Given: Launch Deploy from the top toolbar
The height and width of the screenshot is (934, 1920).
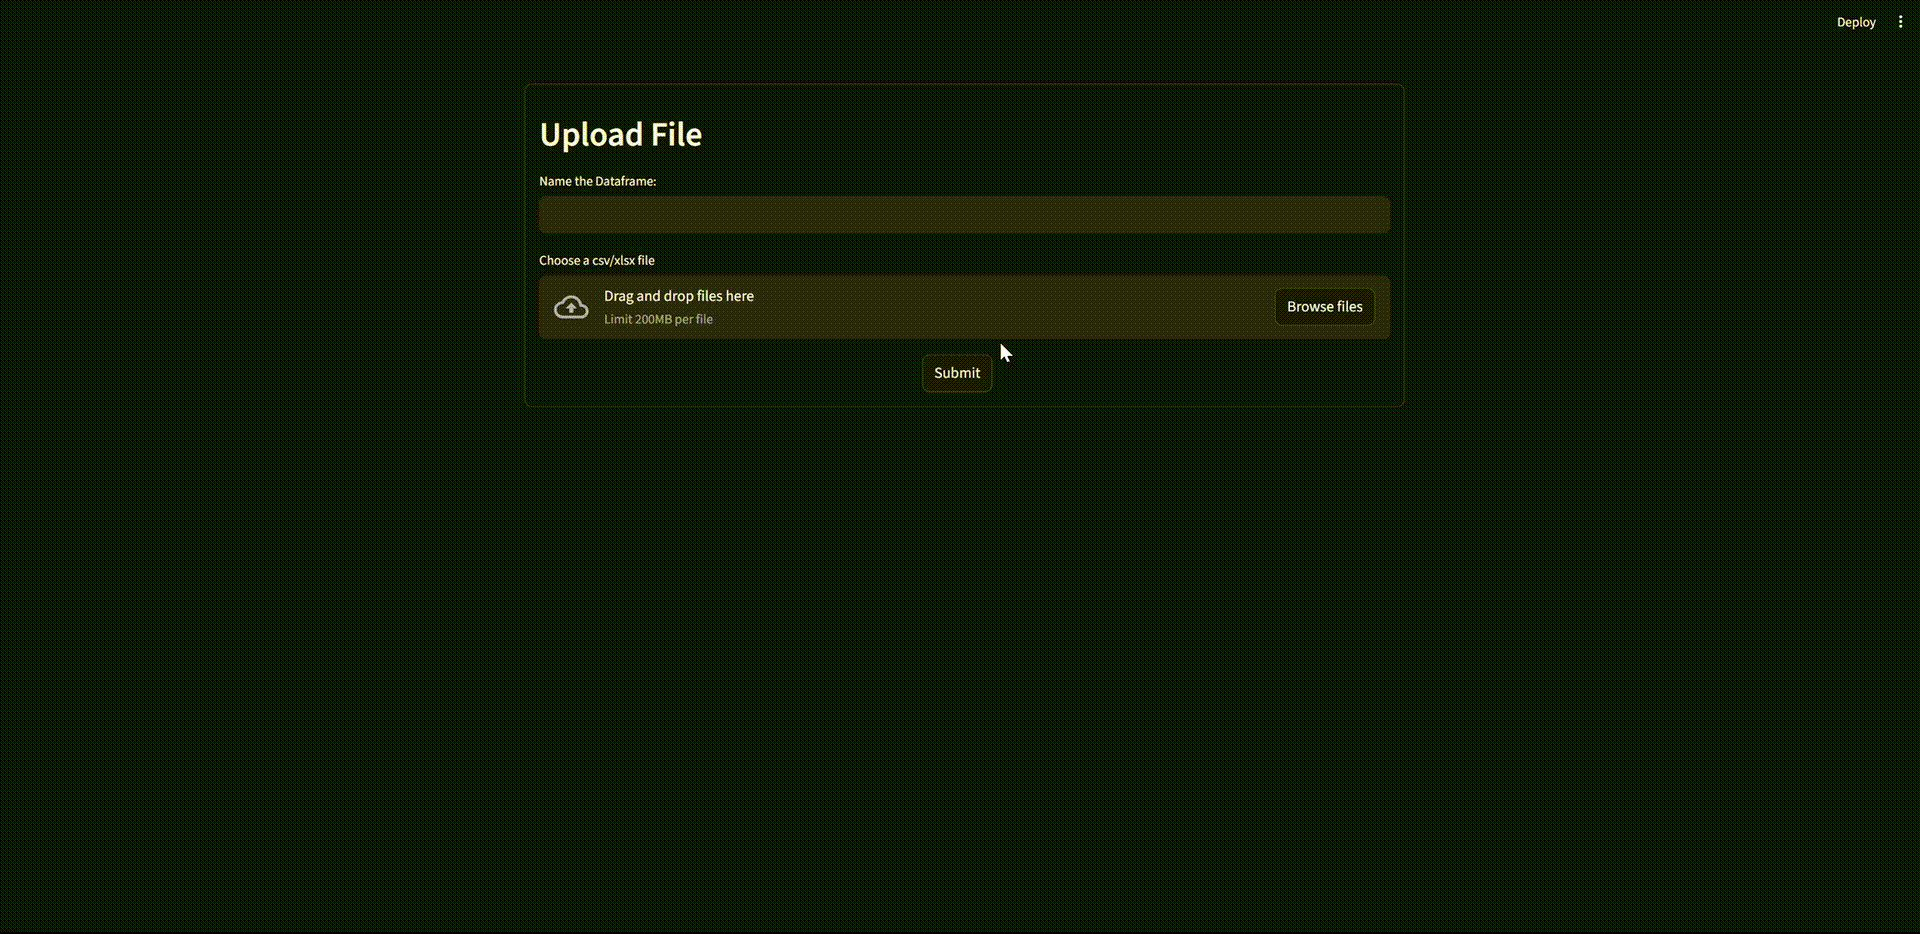Looking at the screenshot, I should (1855, 22).
